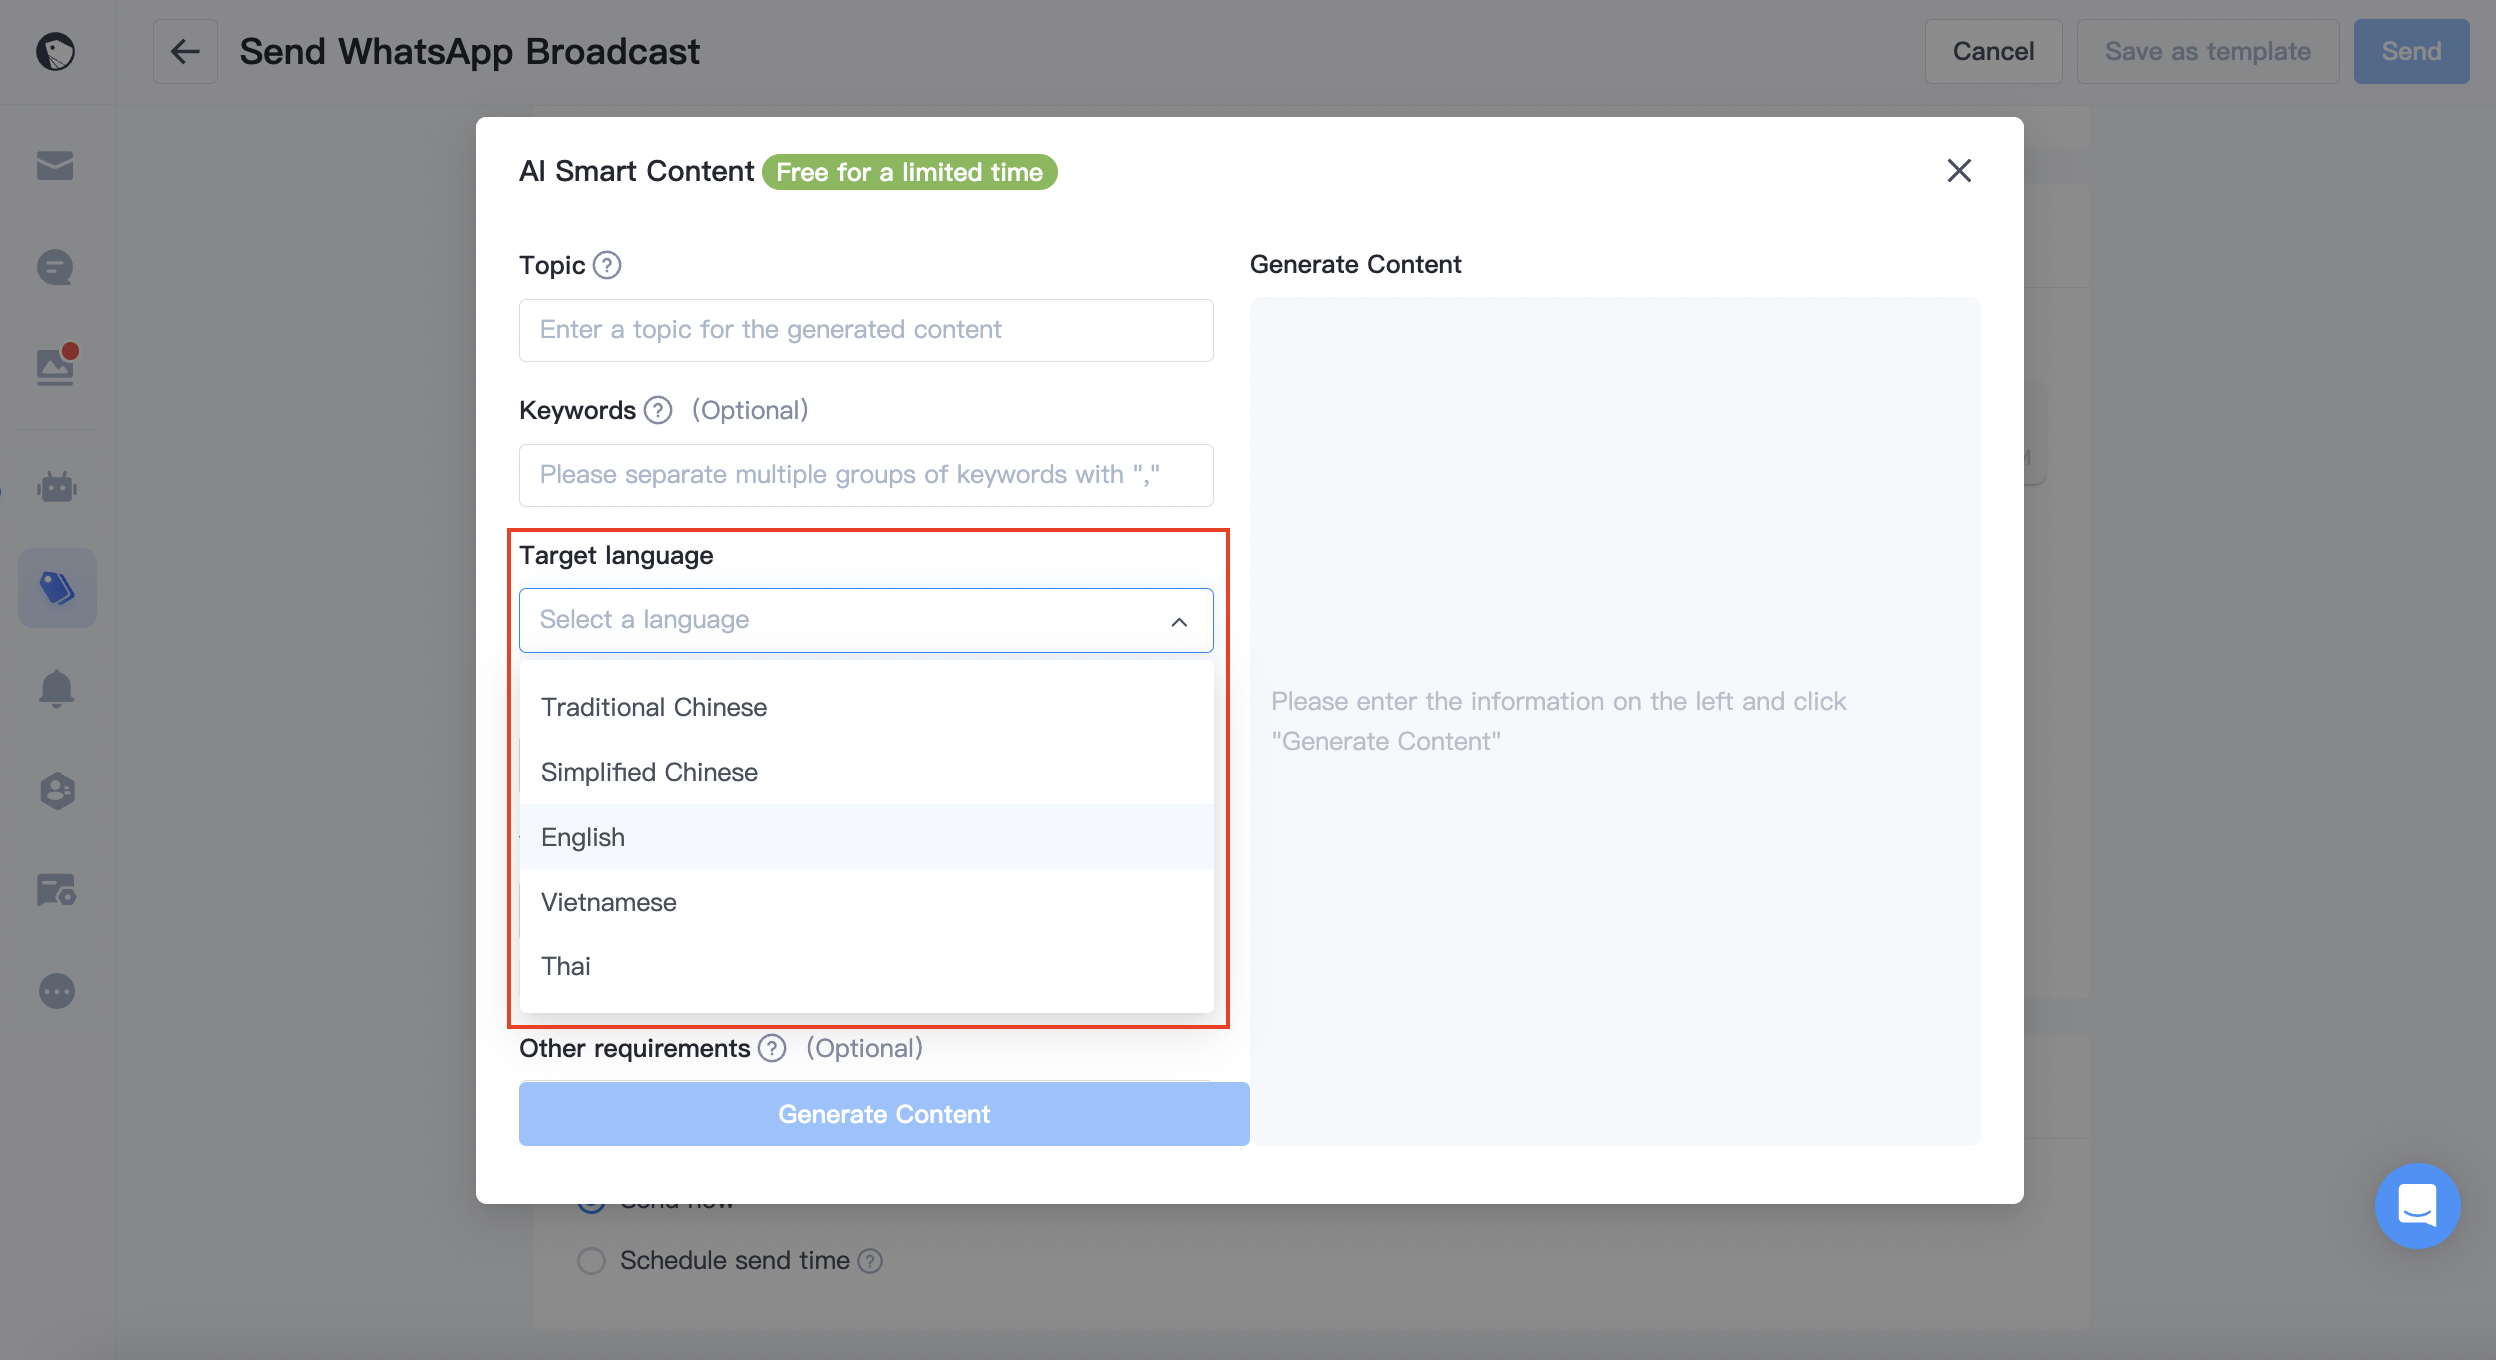
Task: Click the chevron arrow in Target language field
Action: point(1179,622)
